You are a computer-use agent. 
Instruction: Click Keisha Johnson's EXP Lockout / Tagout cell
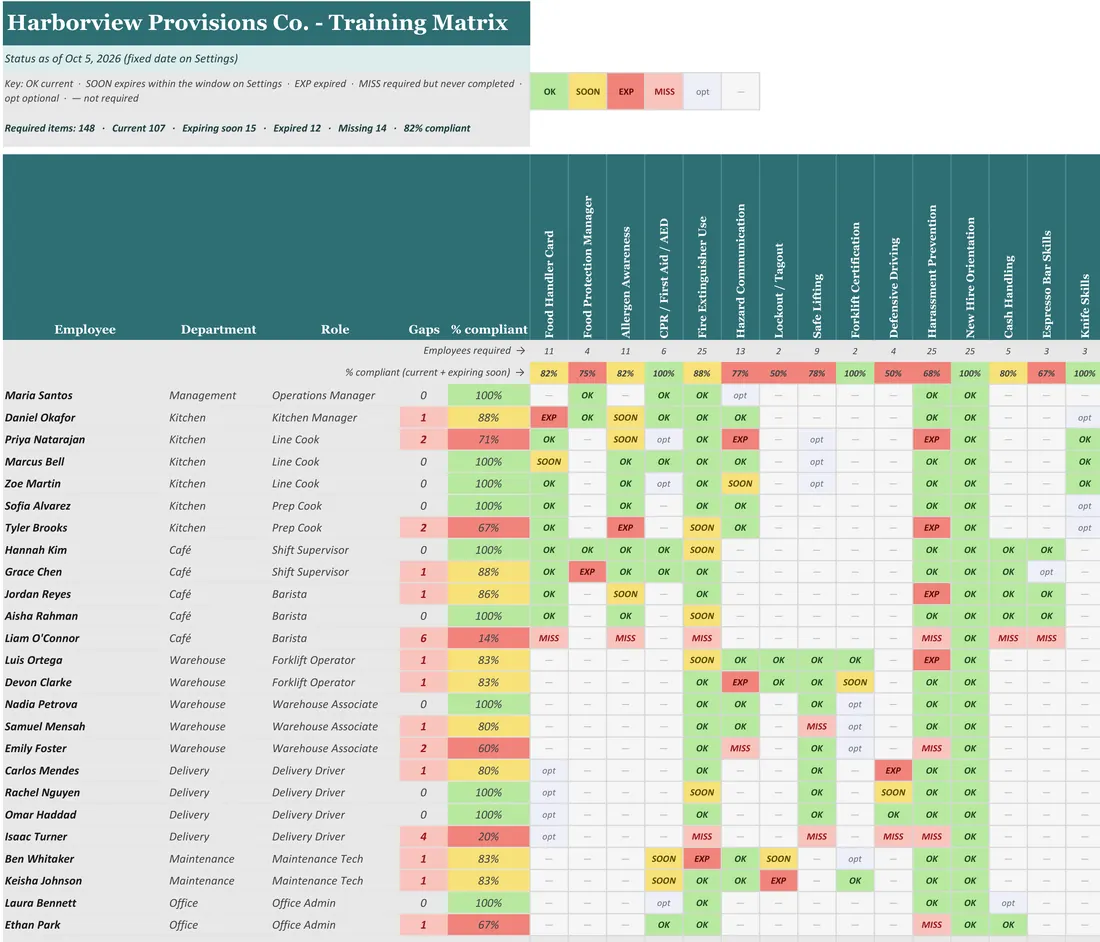click(x=779, y=881)
